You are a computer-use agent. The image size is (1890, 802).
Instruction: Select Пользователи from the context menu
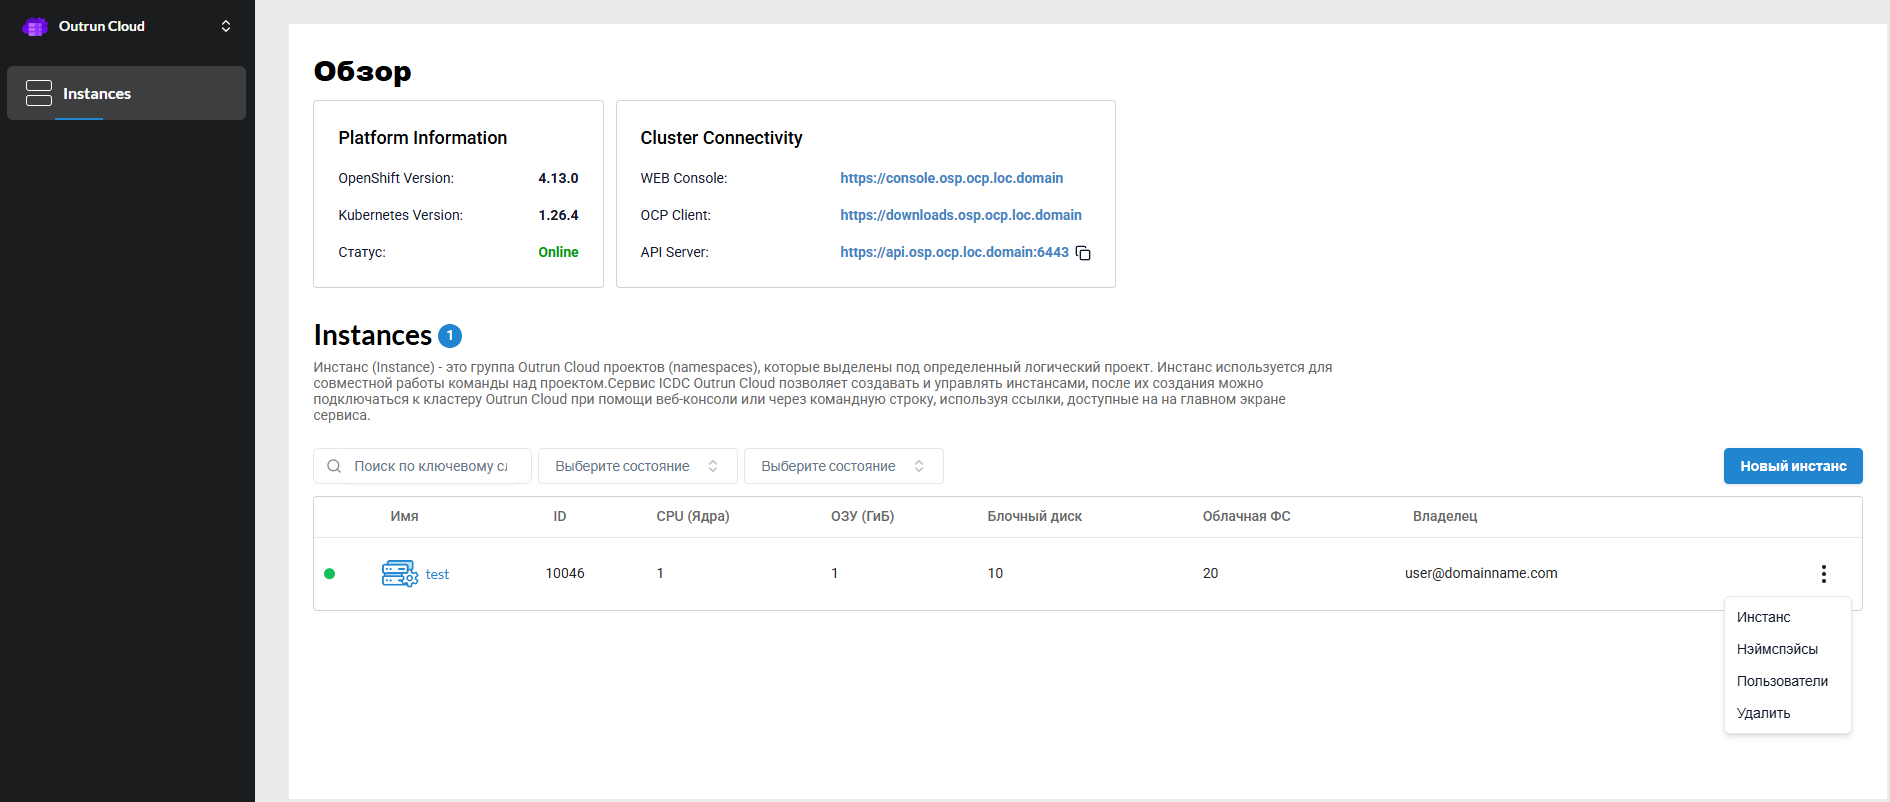[1782, 681]
